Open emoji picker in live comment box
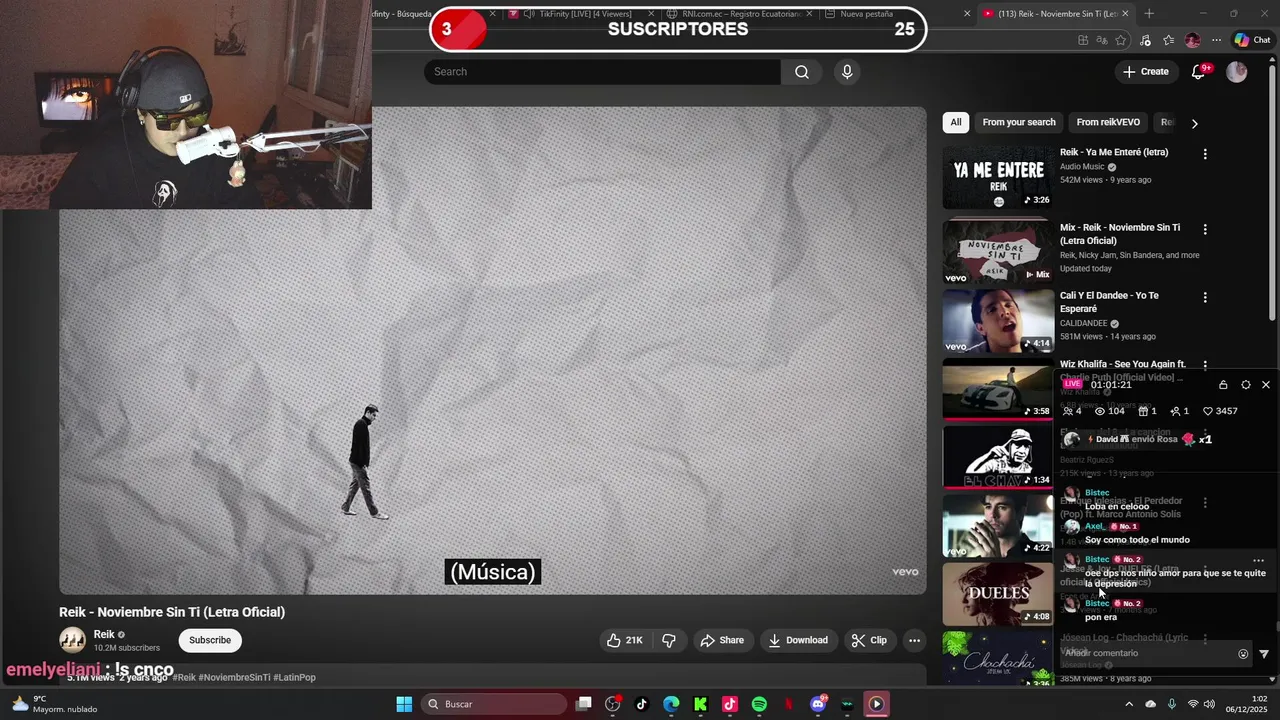Image resolution: width=1280 pixels, height=720 pixels. tap(1243, 654)
